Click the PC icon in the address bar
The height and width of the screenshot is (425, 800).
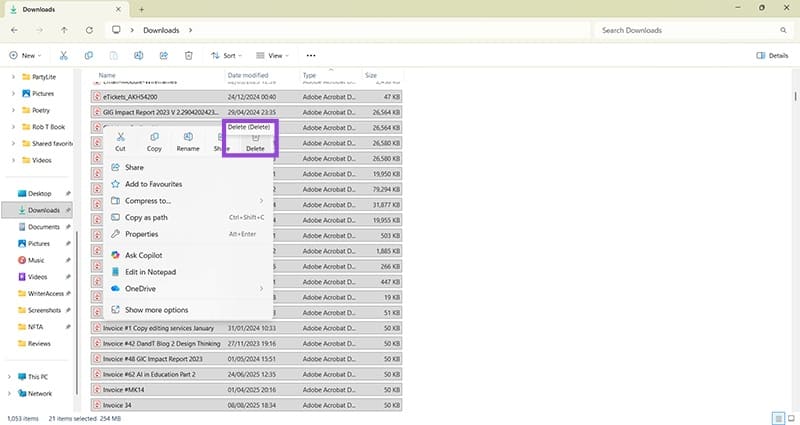click(116, 30)
